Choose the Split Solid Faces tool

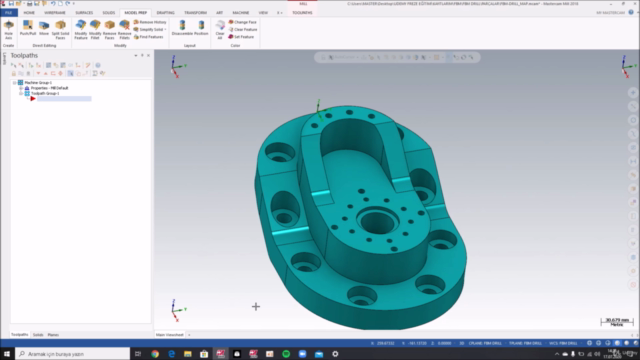coord(60,30)
